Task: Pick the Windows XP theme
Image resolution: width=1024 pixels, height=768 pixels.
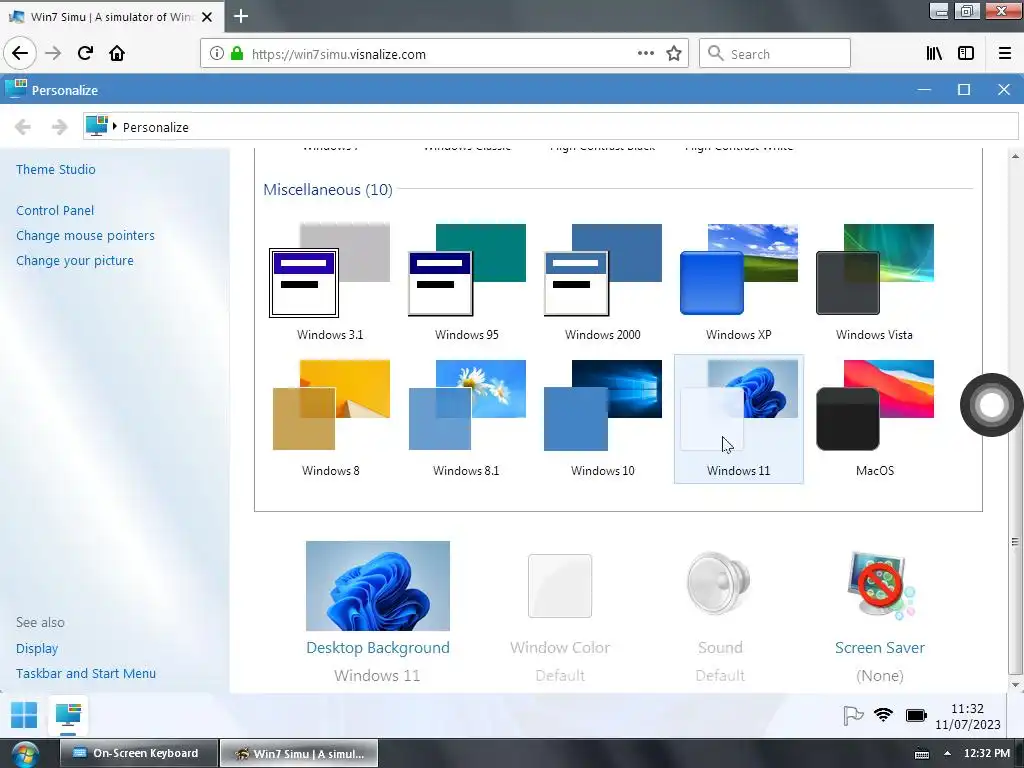Action: 739,281
